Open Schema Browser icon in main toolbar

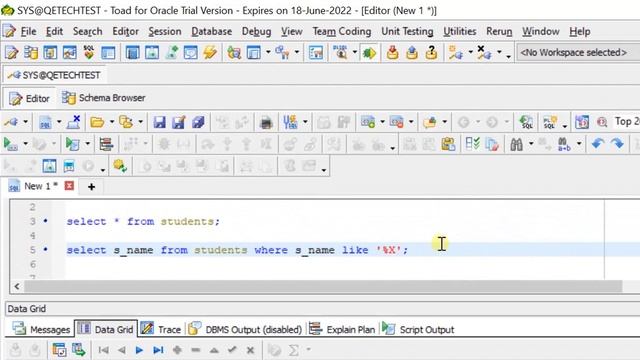pyautogui.click(x=31, y=53)
